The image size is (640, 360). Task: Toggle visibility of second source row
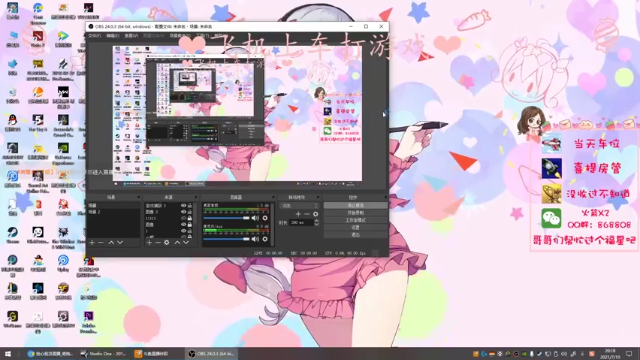click(x=183, y=212)
